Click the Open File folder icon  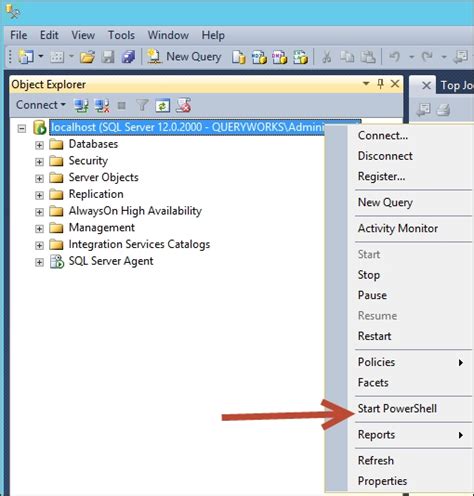[x=87, y=57]
